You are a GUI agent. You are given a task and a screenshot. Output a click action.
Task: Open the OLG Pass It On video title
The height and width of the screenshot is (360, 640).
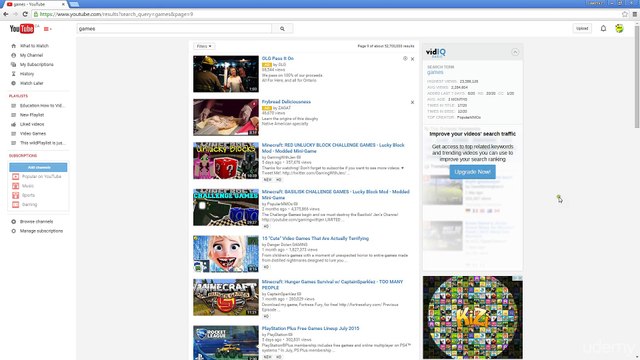click(x=278, y=58)
